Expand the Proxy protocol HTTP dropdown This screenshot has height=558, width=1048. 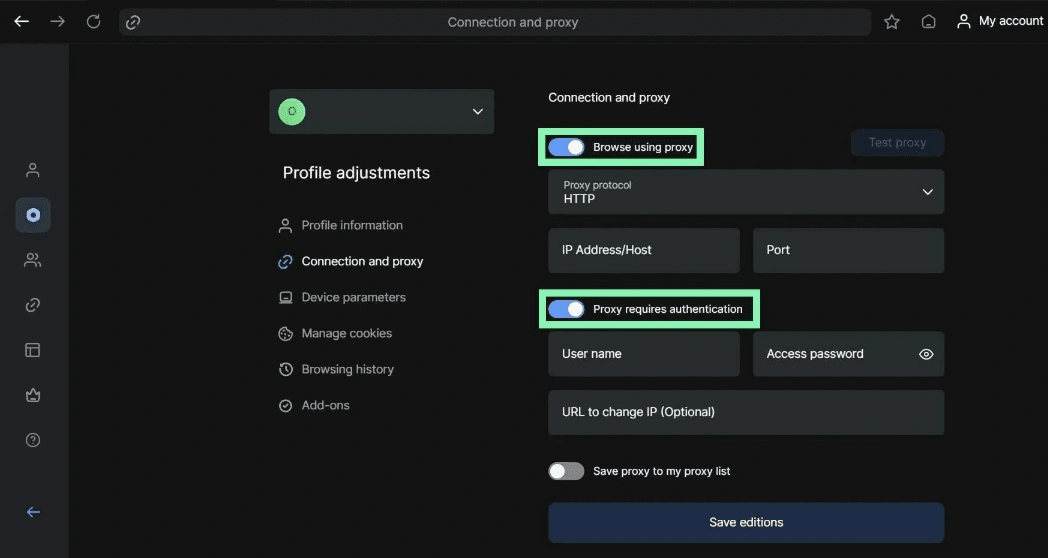point(746,192)
